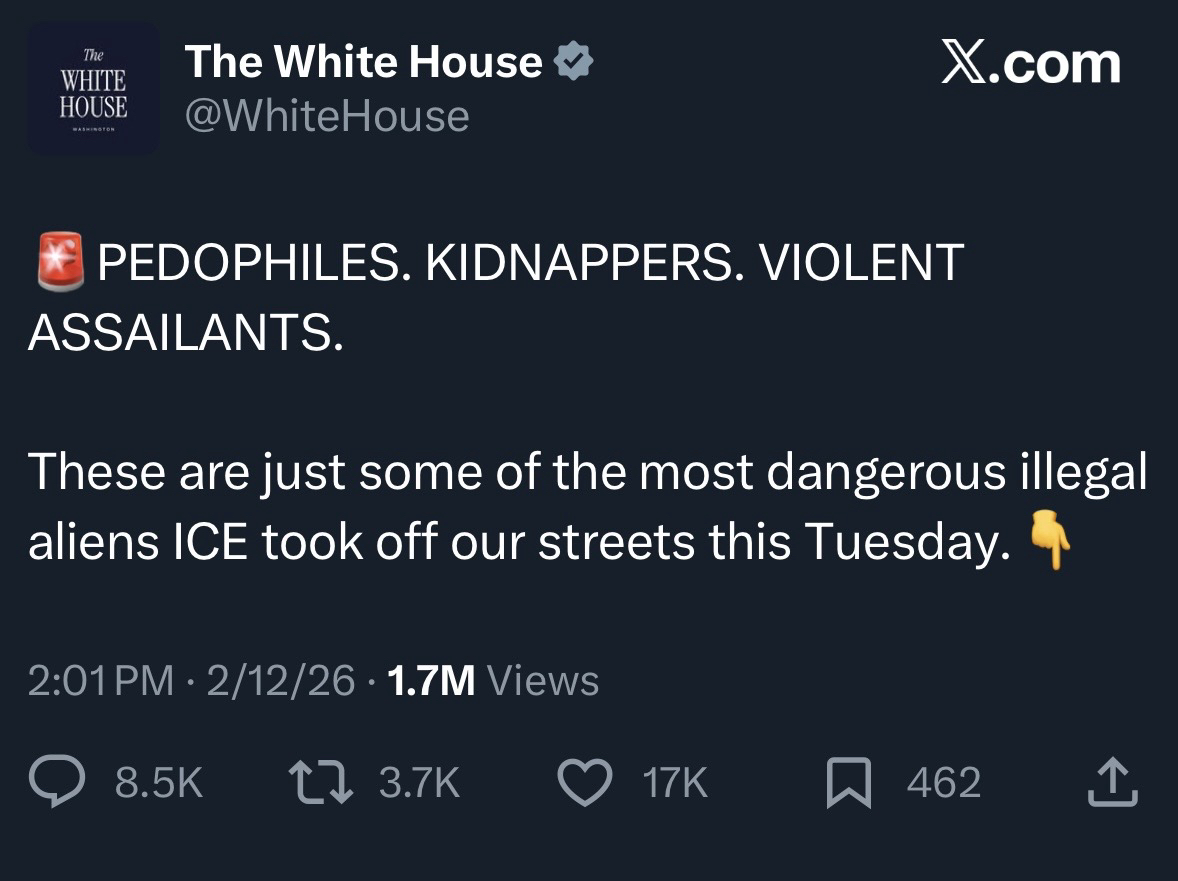Image resolution: width=1178 pixels, height=881 pixels.
Task: Click the display name "The White House"
Action: click(x=363, y=62)
